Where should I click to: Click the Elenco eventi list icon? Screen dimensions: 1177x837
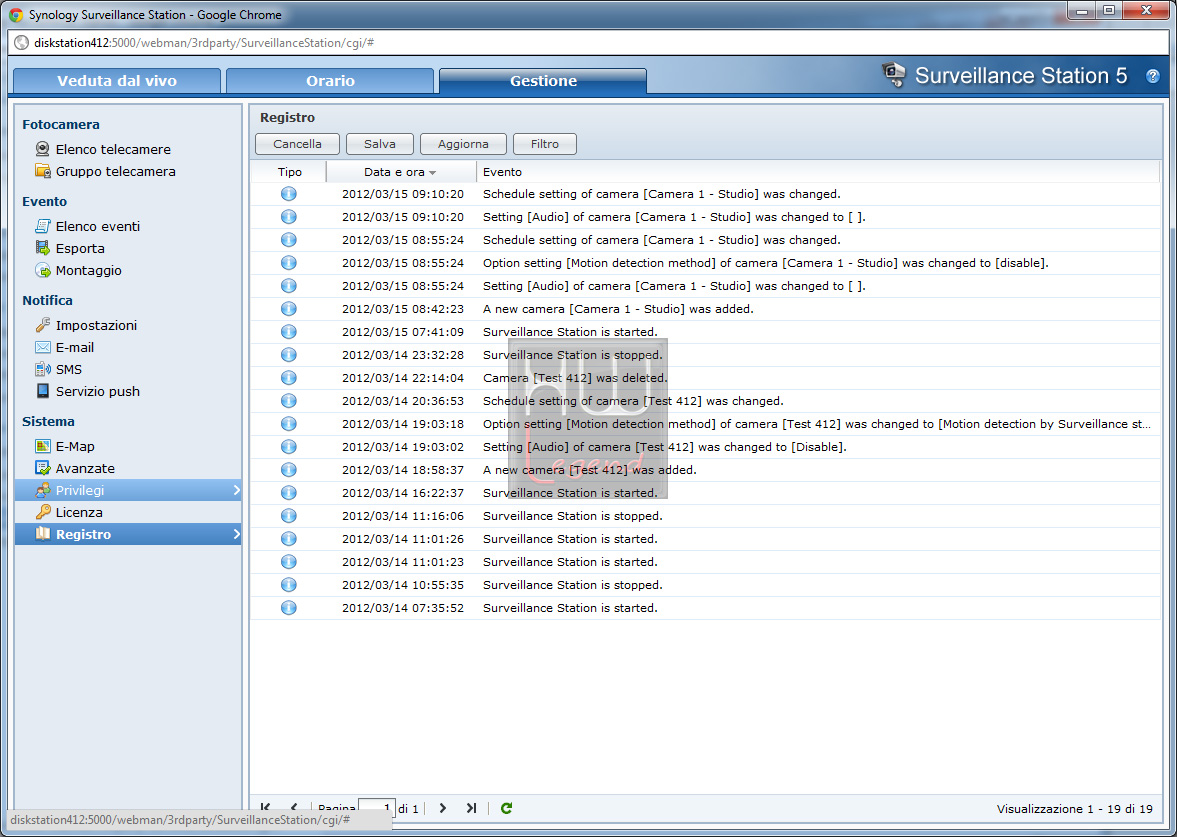point(43,225)
